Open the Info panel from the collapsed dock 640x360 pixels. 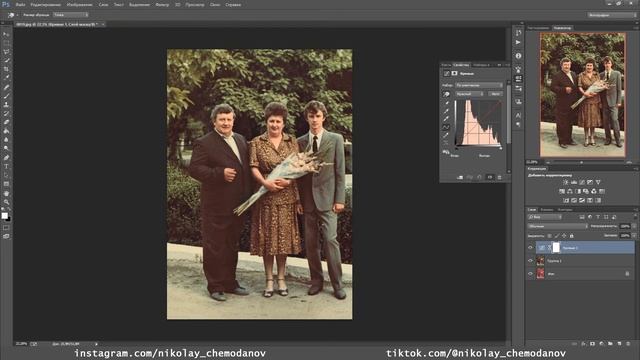point(518,56)
